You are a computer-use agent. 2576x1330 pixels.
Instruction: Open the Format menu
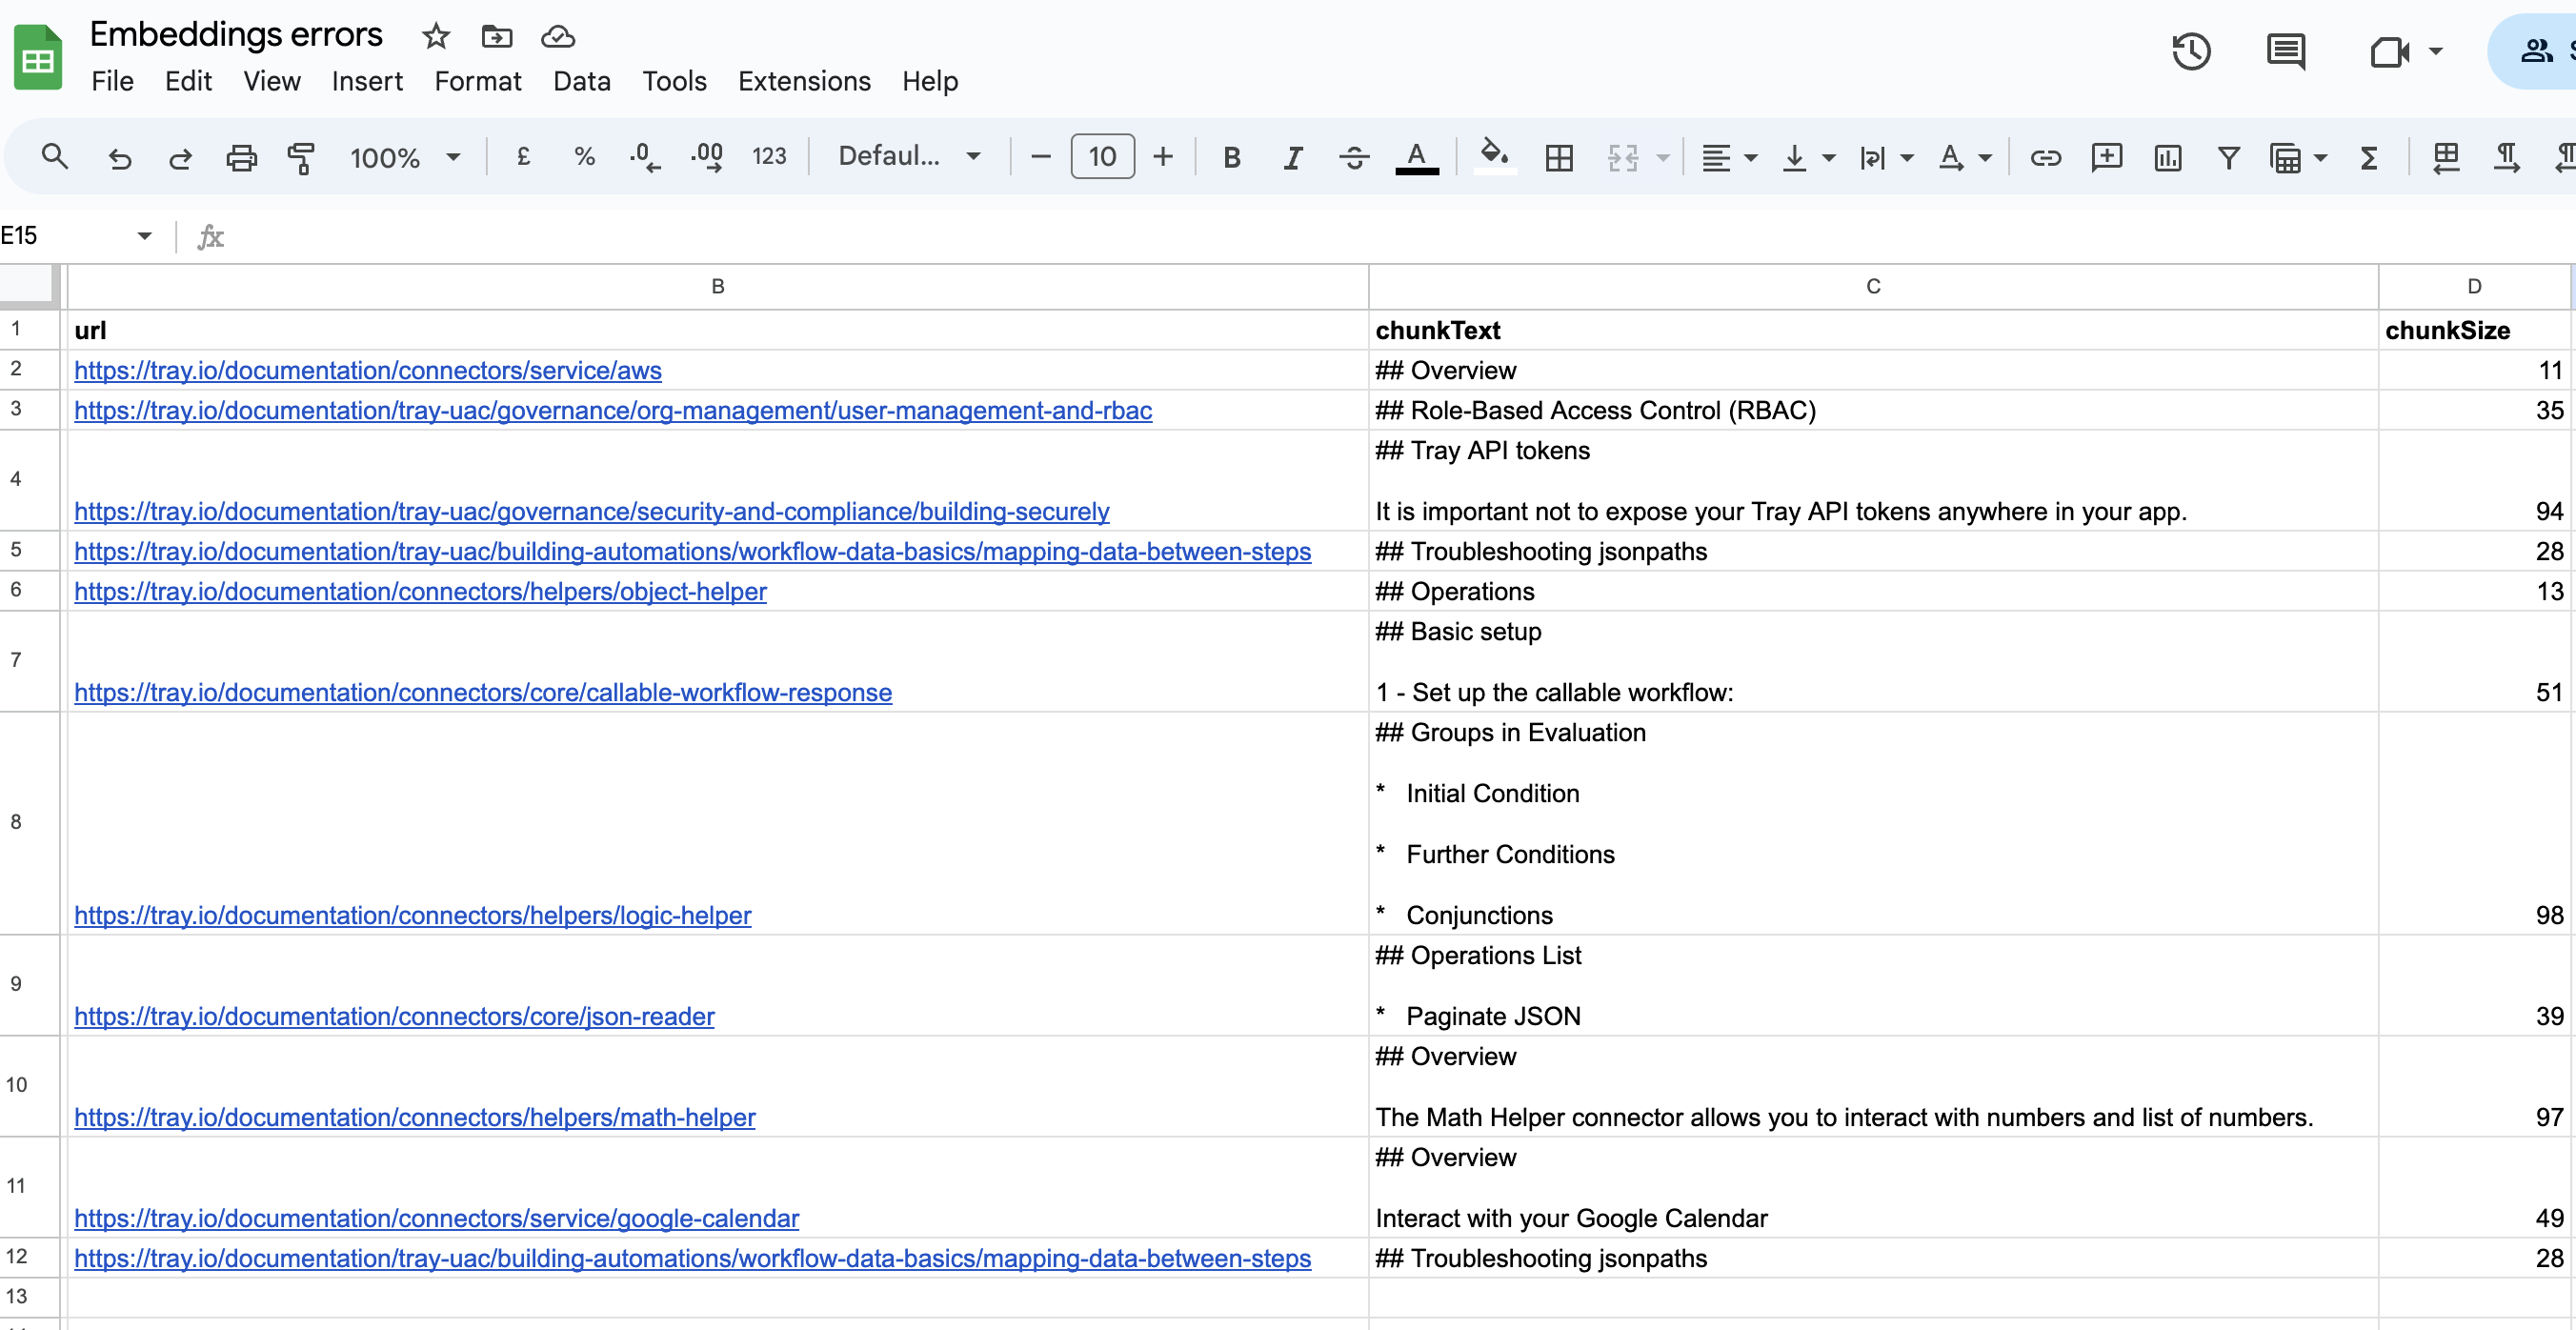pyautogui.click(x=477, y=81)
